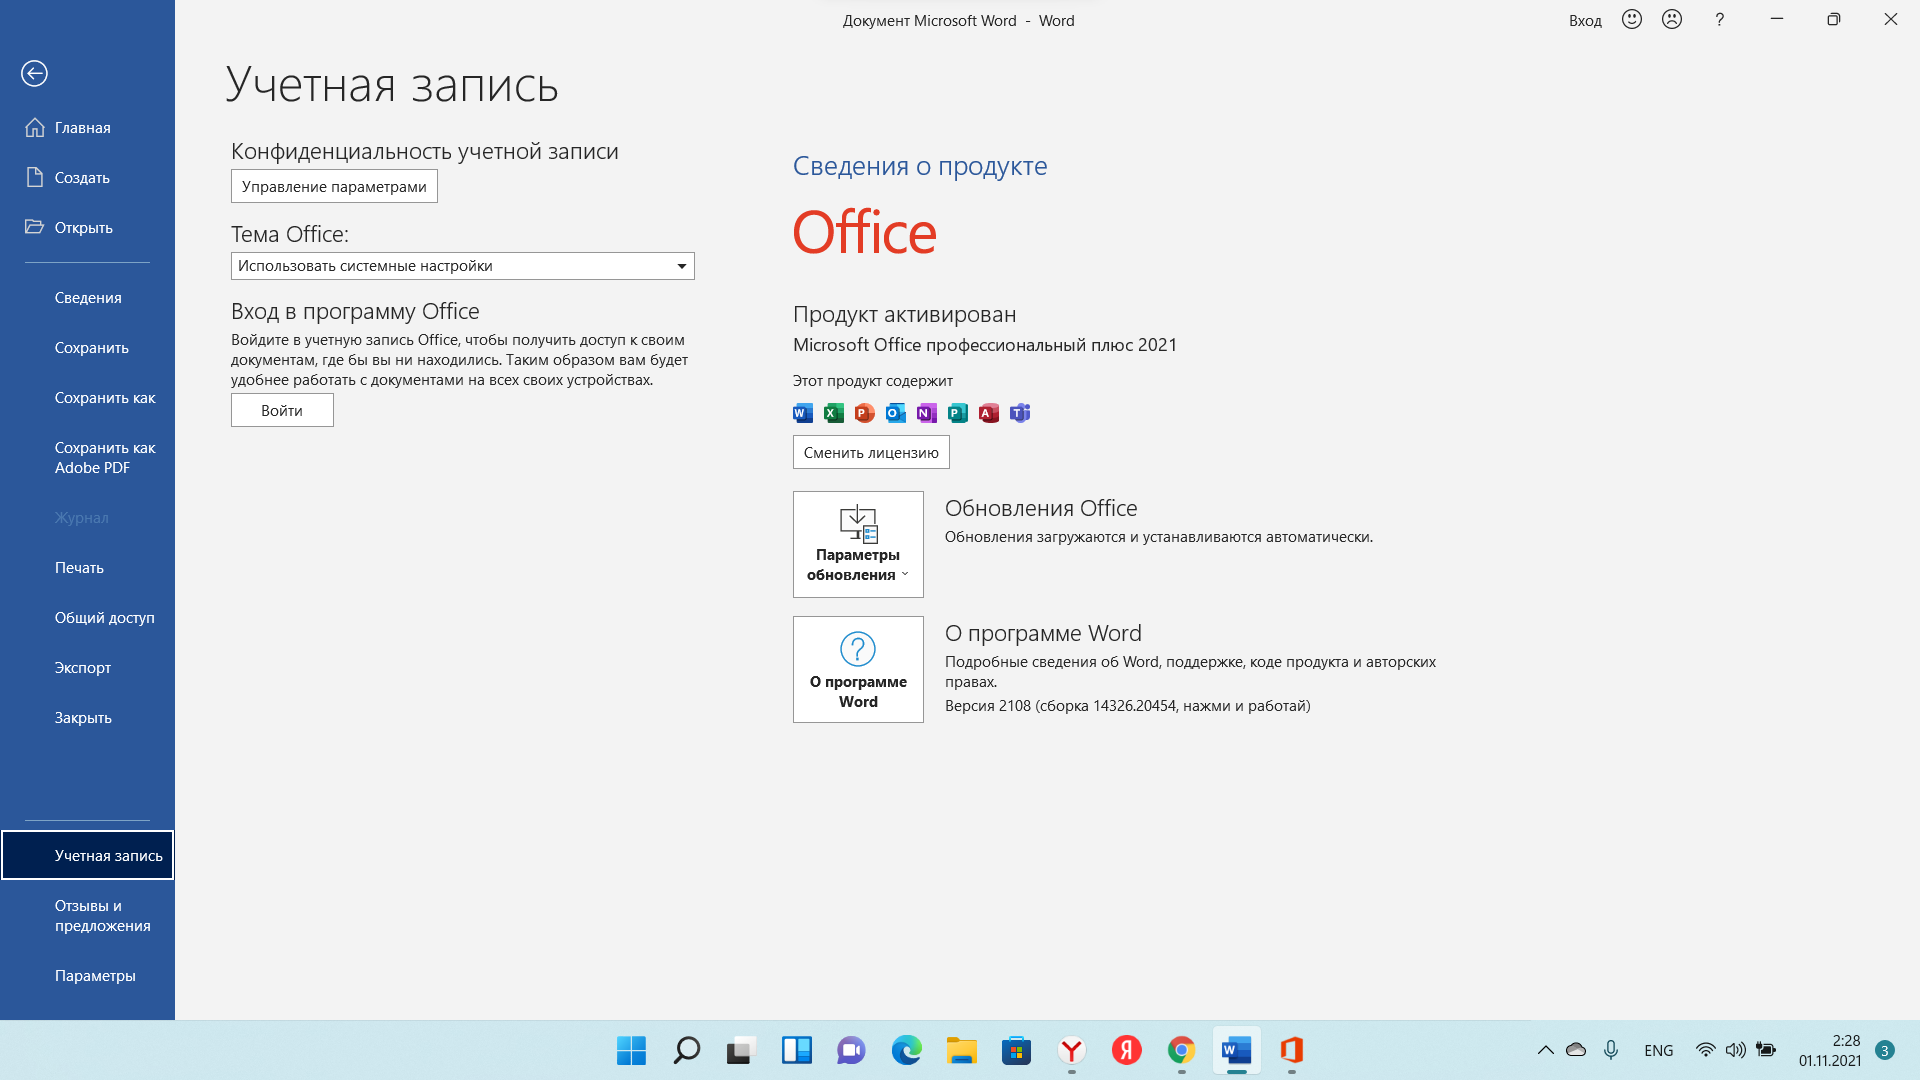
Task: Click the Access icon in product contents
Action: click(988, 413)
